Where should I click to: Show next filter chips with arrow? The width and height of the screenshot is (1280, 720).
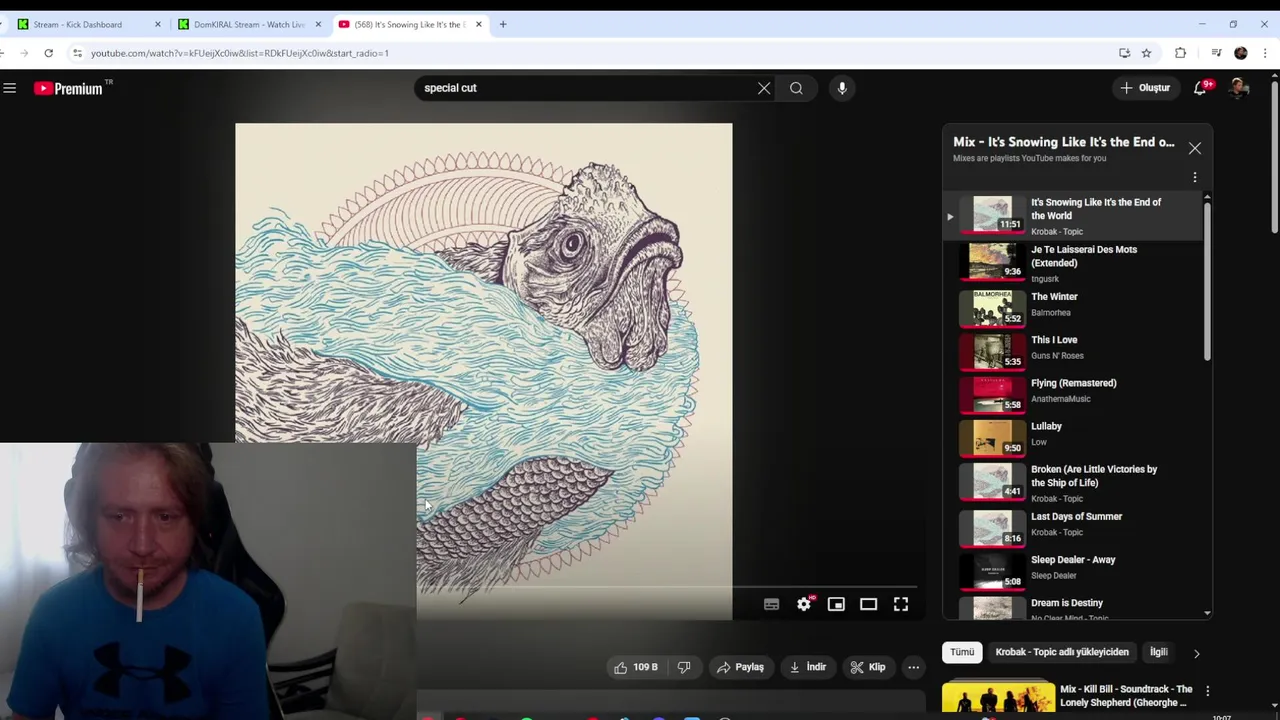coord(1196,653)
